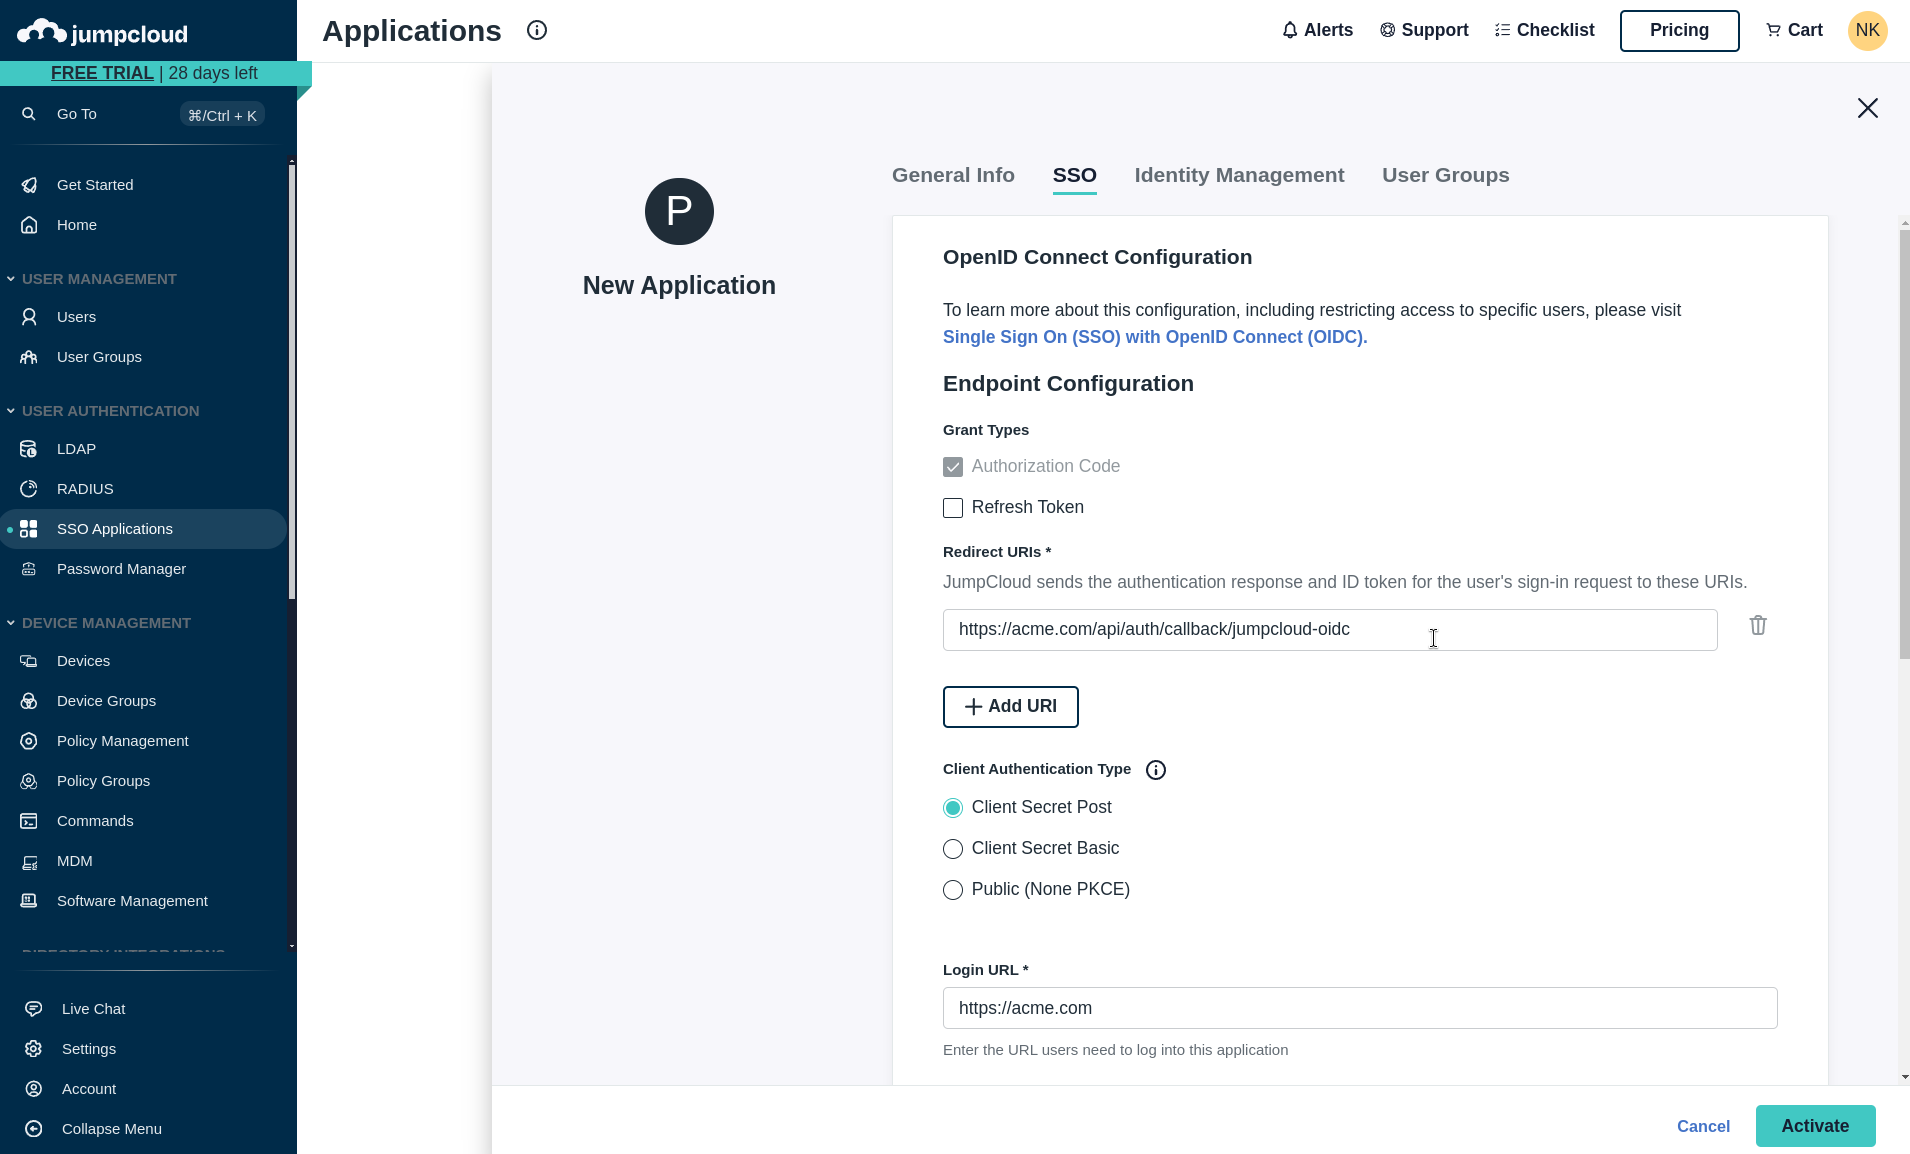Select SSO Applications in the sidebar
Viewport: 1910px width, 1154px height.
(114, 528)
